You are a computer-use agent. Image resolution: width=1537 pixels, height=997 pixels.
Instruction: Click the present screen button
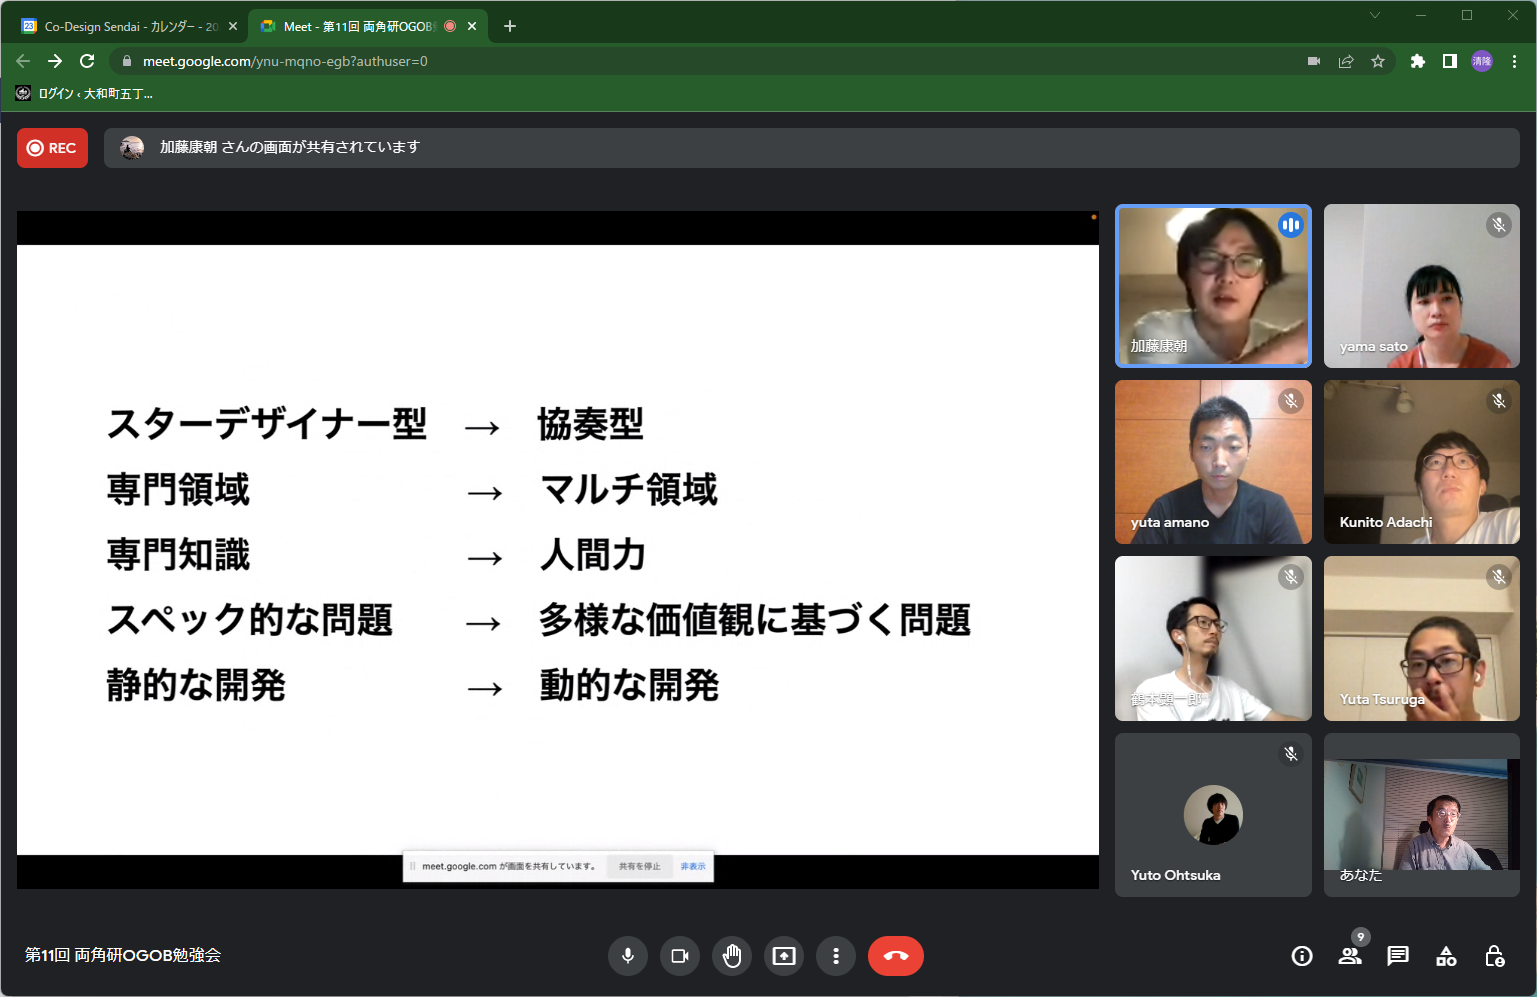coord(784,956)
